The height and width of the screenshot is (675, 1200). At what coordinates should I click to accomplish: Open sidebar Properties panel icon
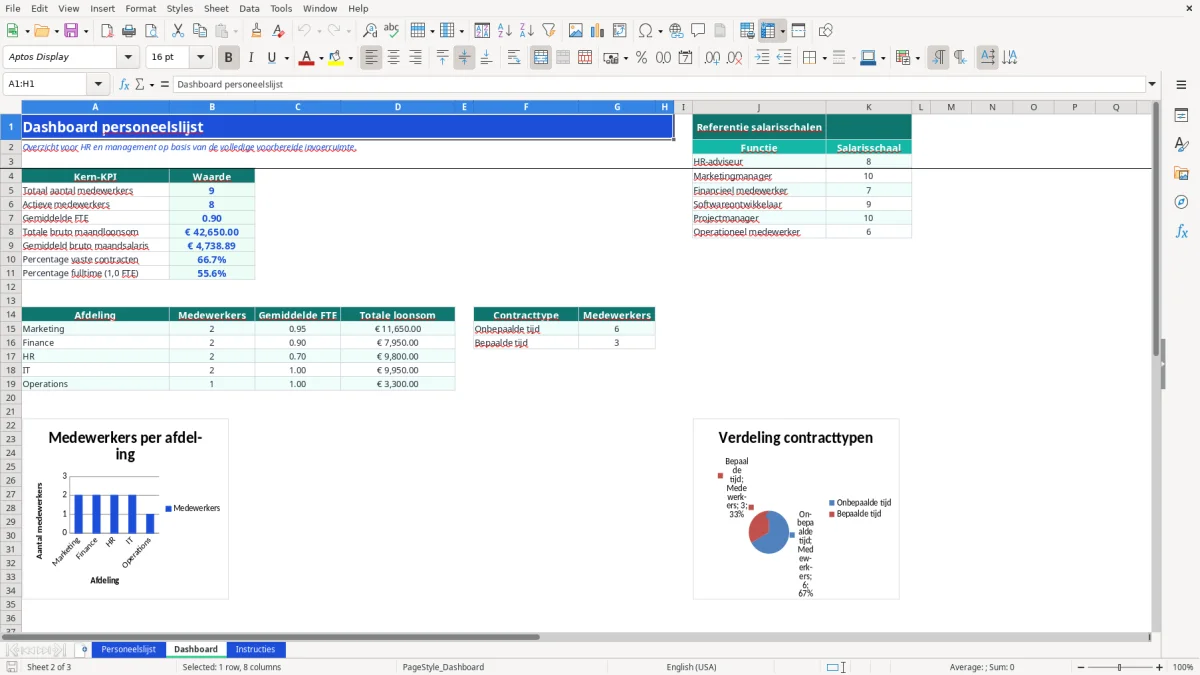tap(1181, 116)
